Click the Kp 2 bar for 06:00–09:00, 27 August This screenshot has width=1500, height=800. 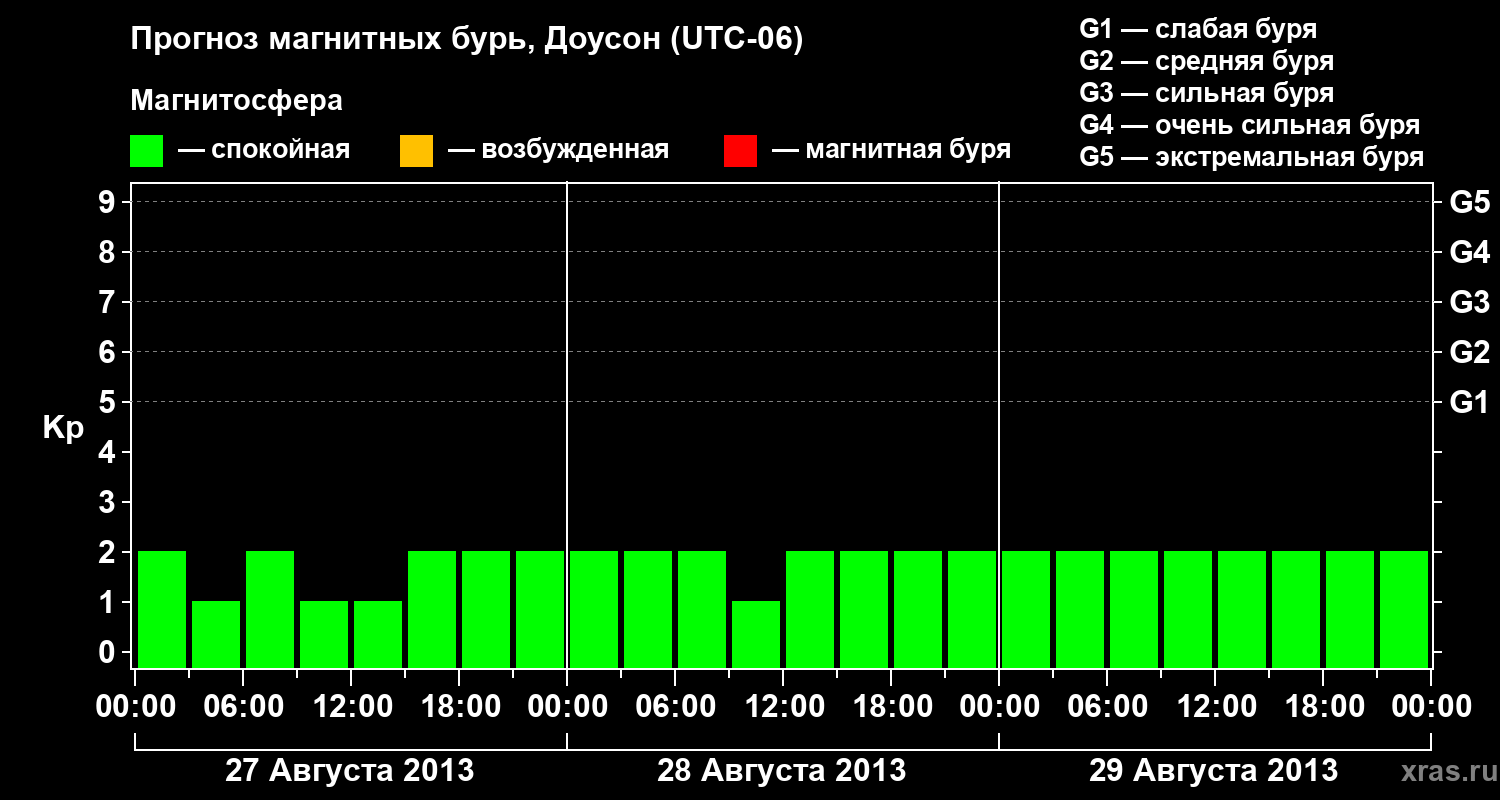[x=270, y=609]
